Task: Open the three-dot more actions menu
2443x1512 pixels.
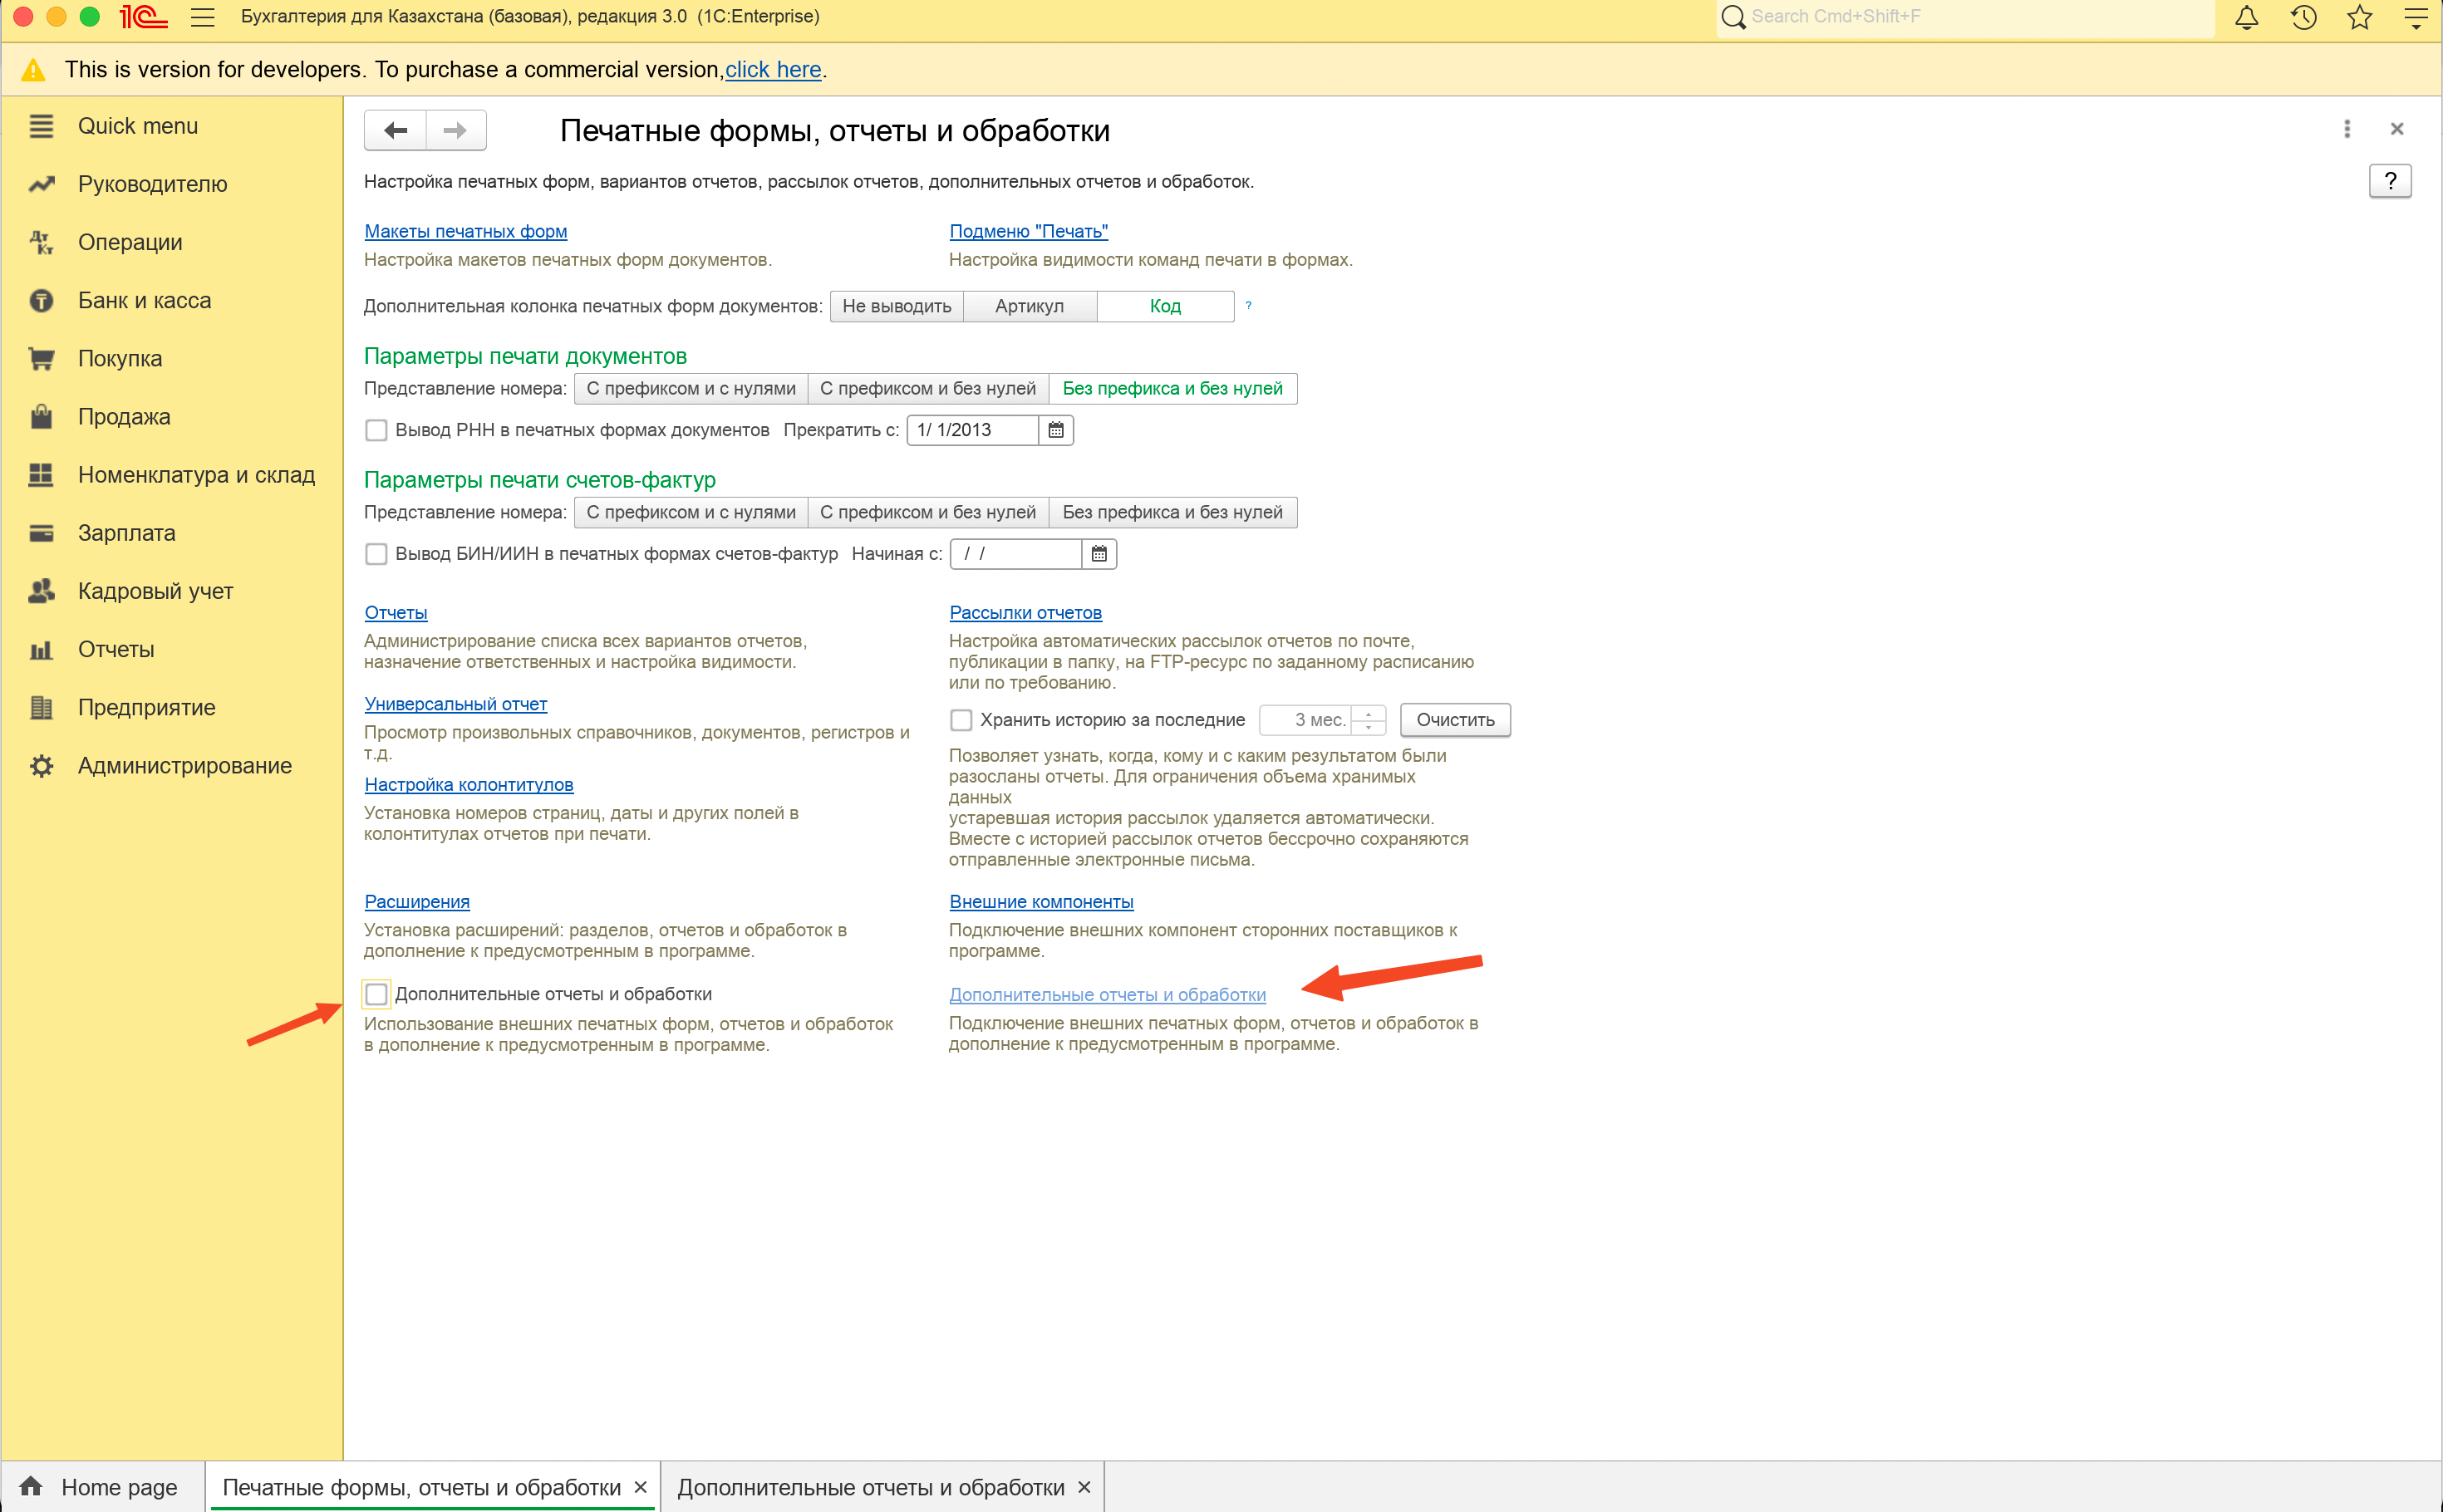Action: pyautogui.click(x=2347, y=129)
